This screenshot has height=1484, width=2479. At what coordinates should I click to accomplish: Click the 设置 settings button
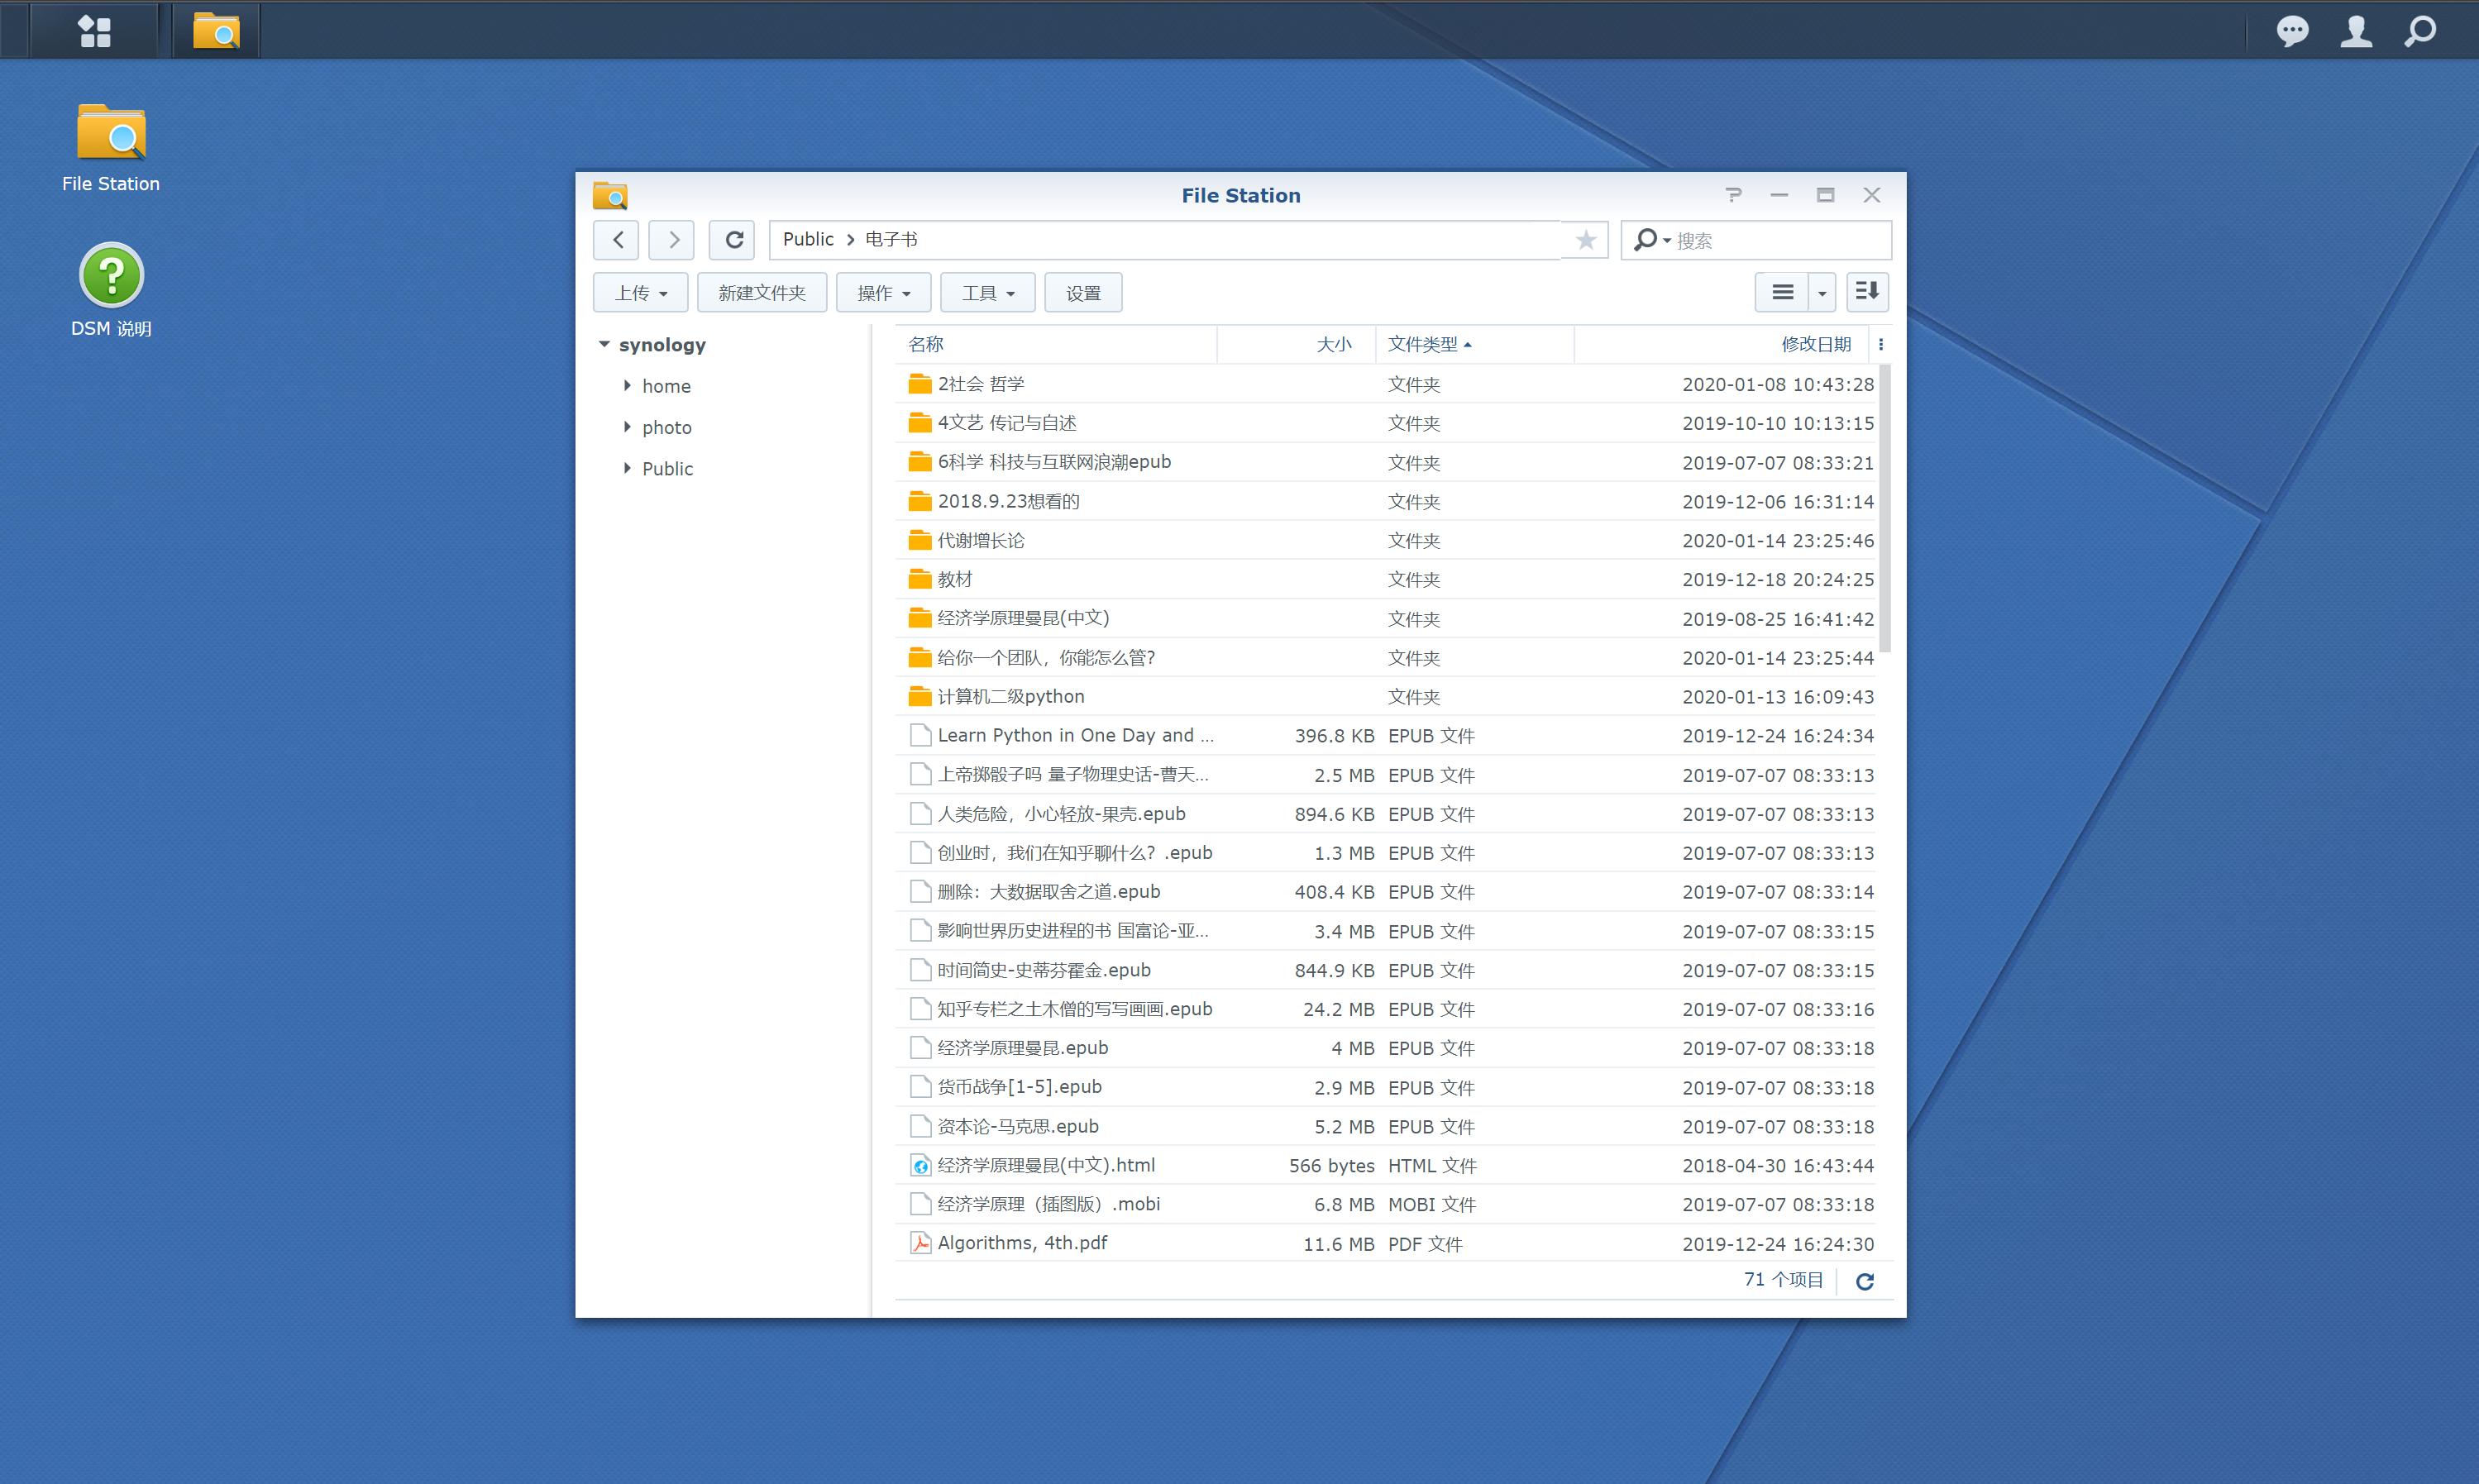pos(1082,293)
